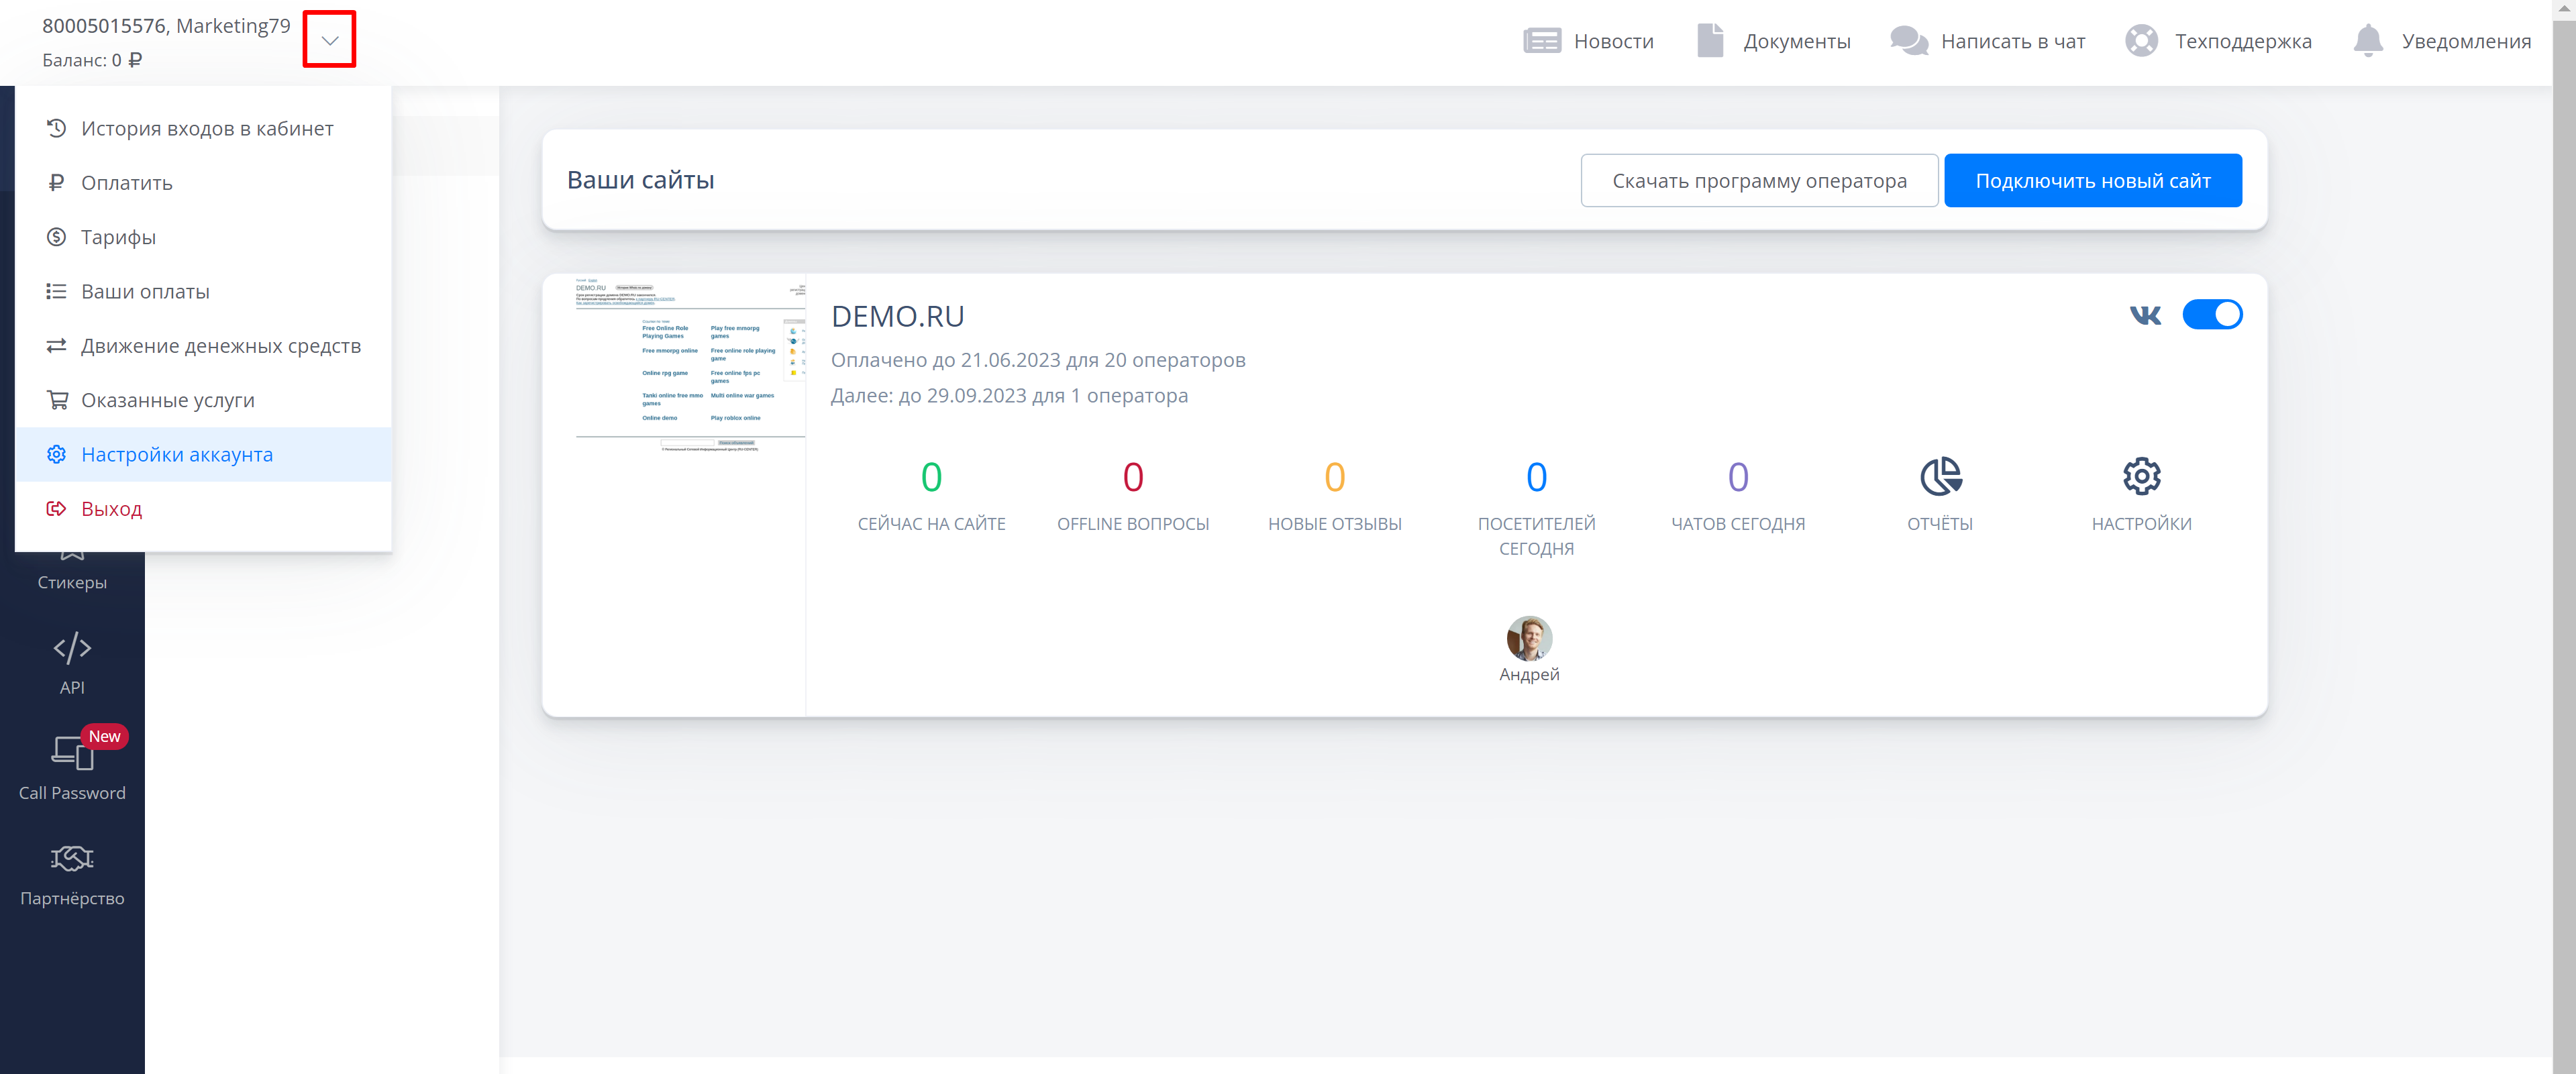Click the VK integration icon
The height and width of the screenshot is (1074, 2576).
(2145, 316)
